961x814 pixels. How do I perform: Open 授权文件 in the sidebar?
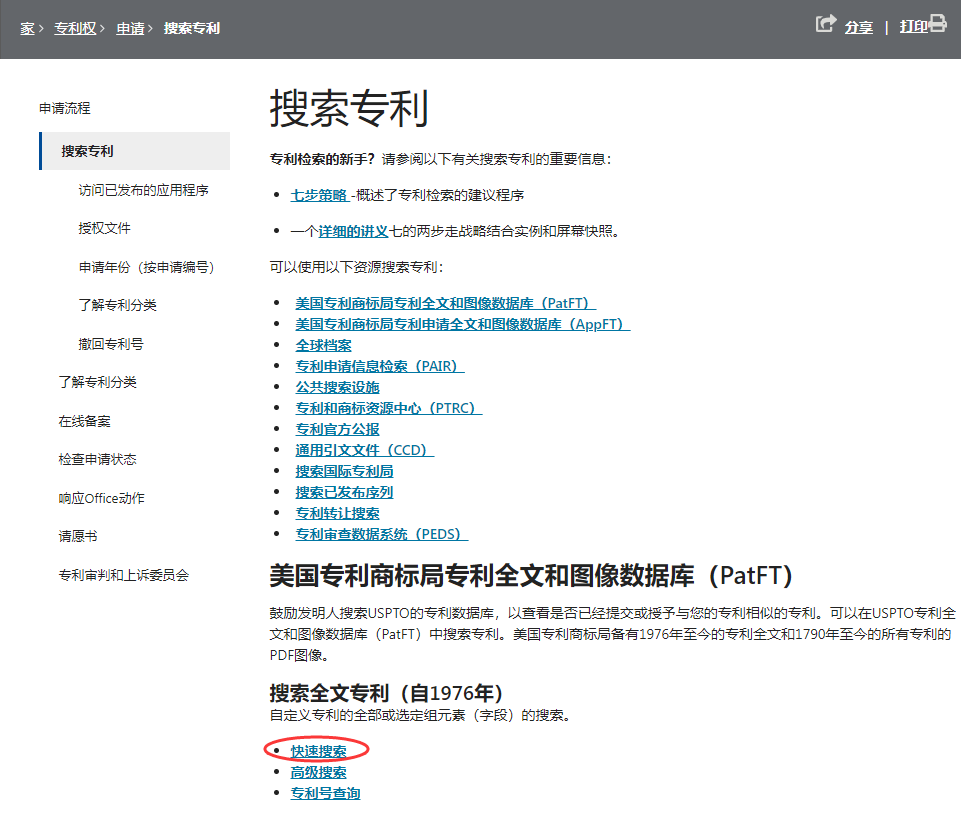click(x=105, y=228)
